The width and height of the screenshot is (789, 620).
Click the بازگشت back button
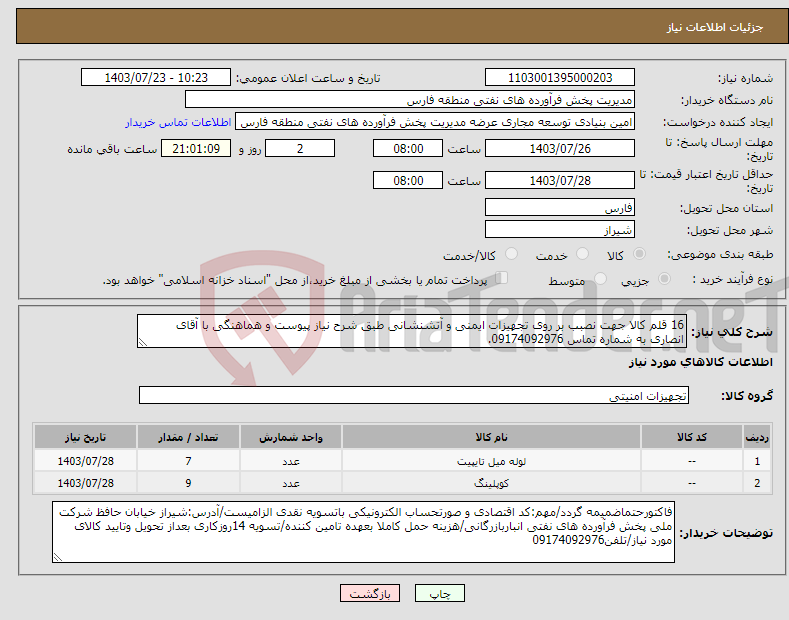coord(370,594)
